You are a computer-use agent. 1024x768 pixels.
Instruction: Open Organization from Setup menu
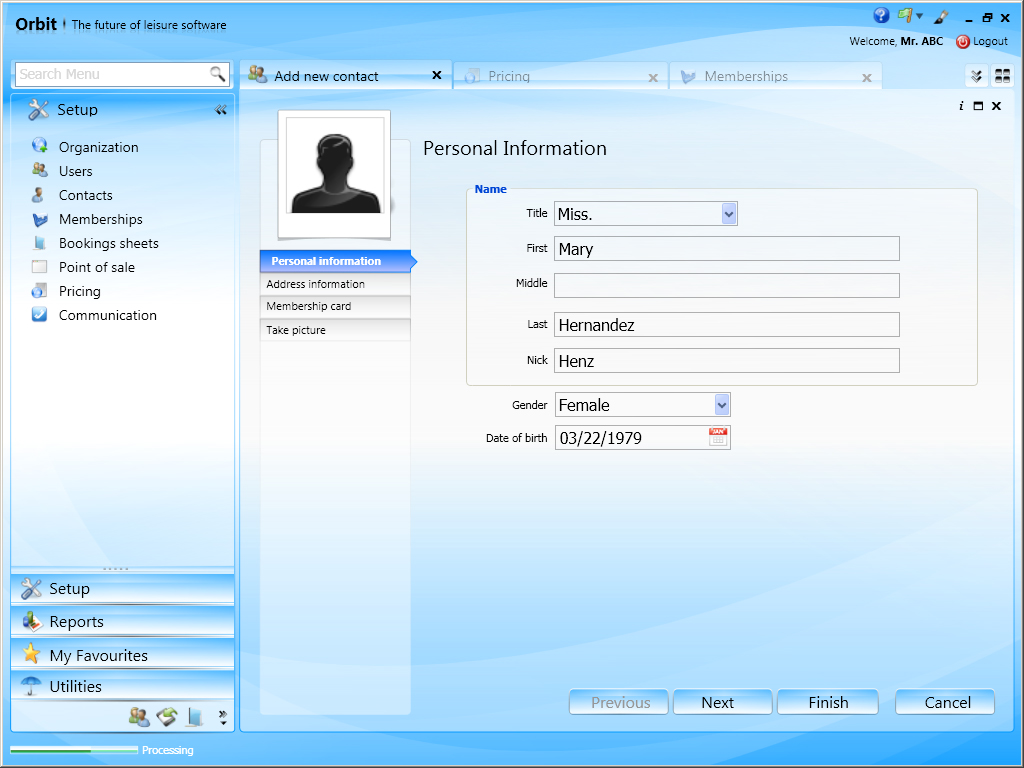click(99, 147)
